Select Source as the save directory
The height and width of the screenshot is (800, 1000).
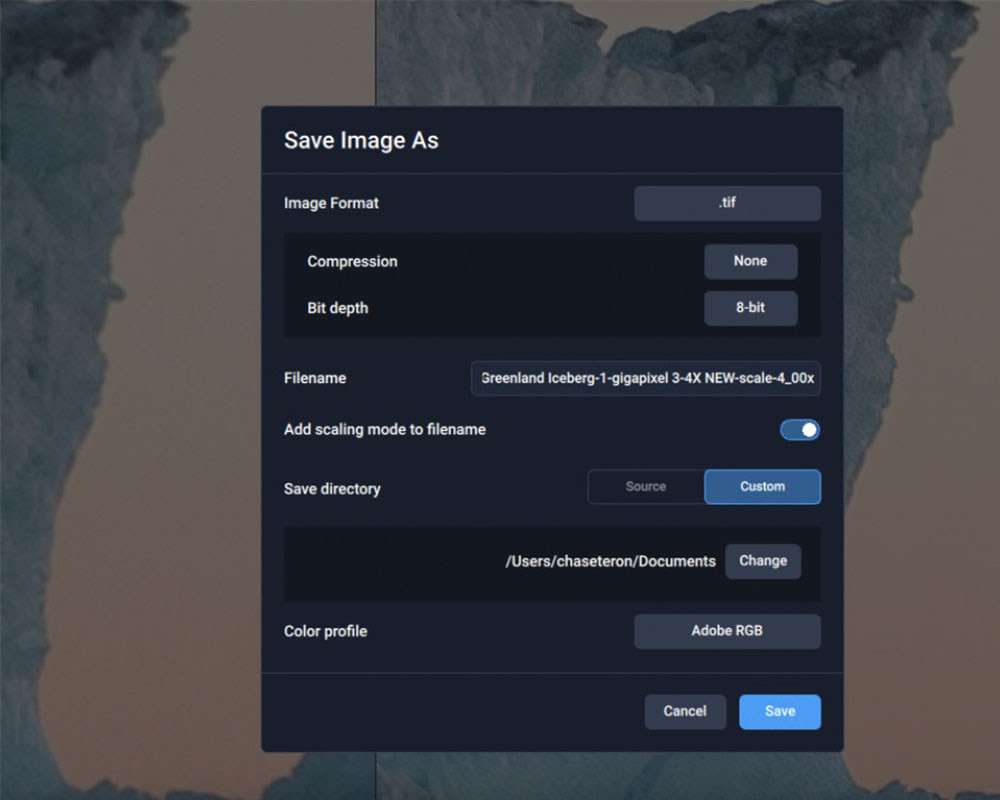[646, 487]
